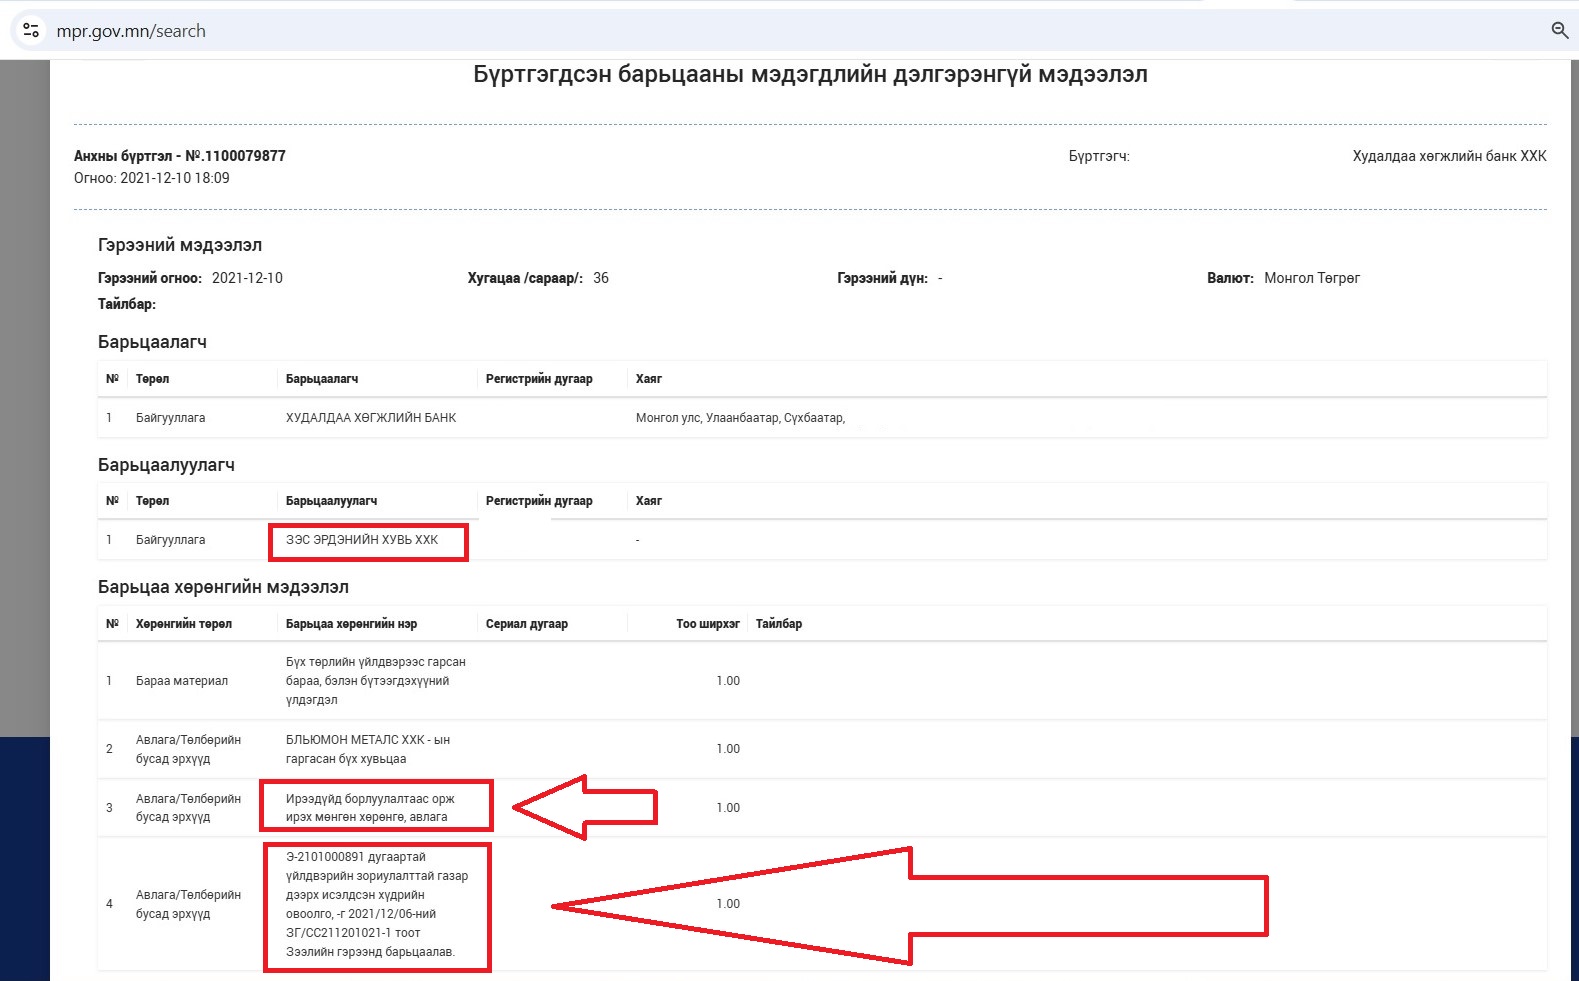Click registrar name Худалдаа хөгжлийн банк ХХК
Viewport: 1579px width, 981px height.
[x=1448, y=156]
